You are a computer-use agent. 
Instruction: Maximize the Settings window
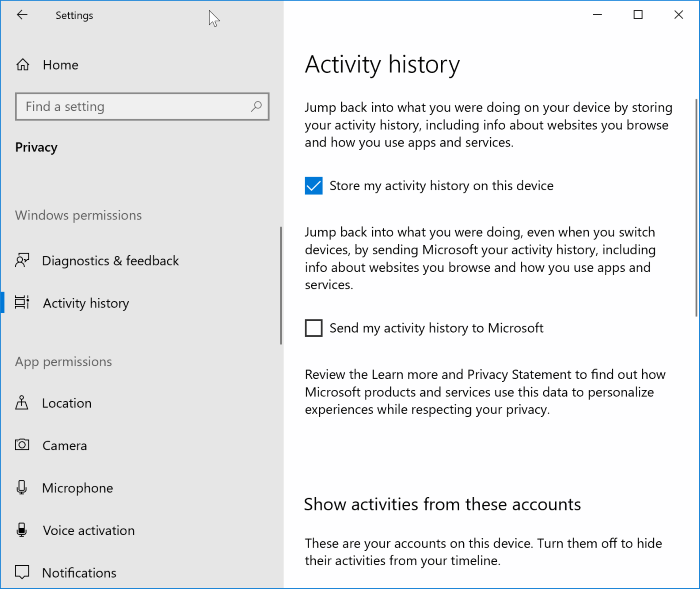[x=638, y=15]
